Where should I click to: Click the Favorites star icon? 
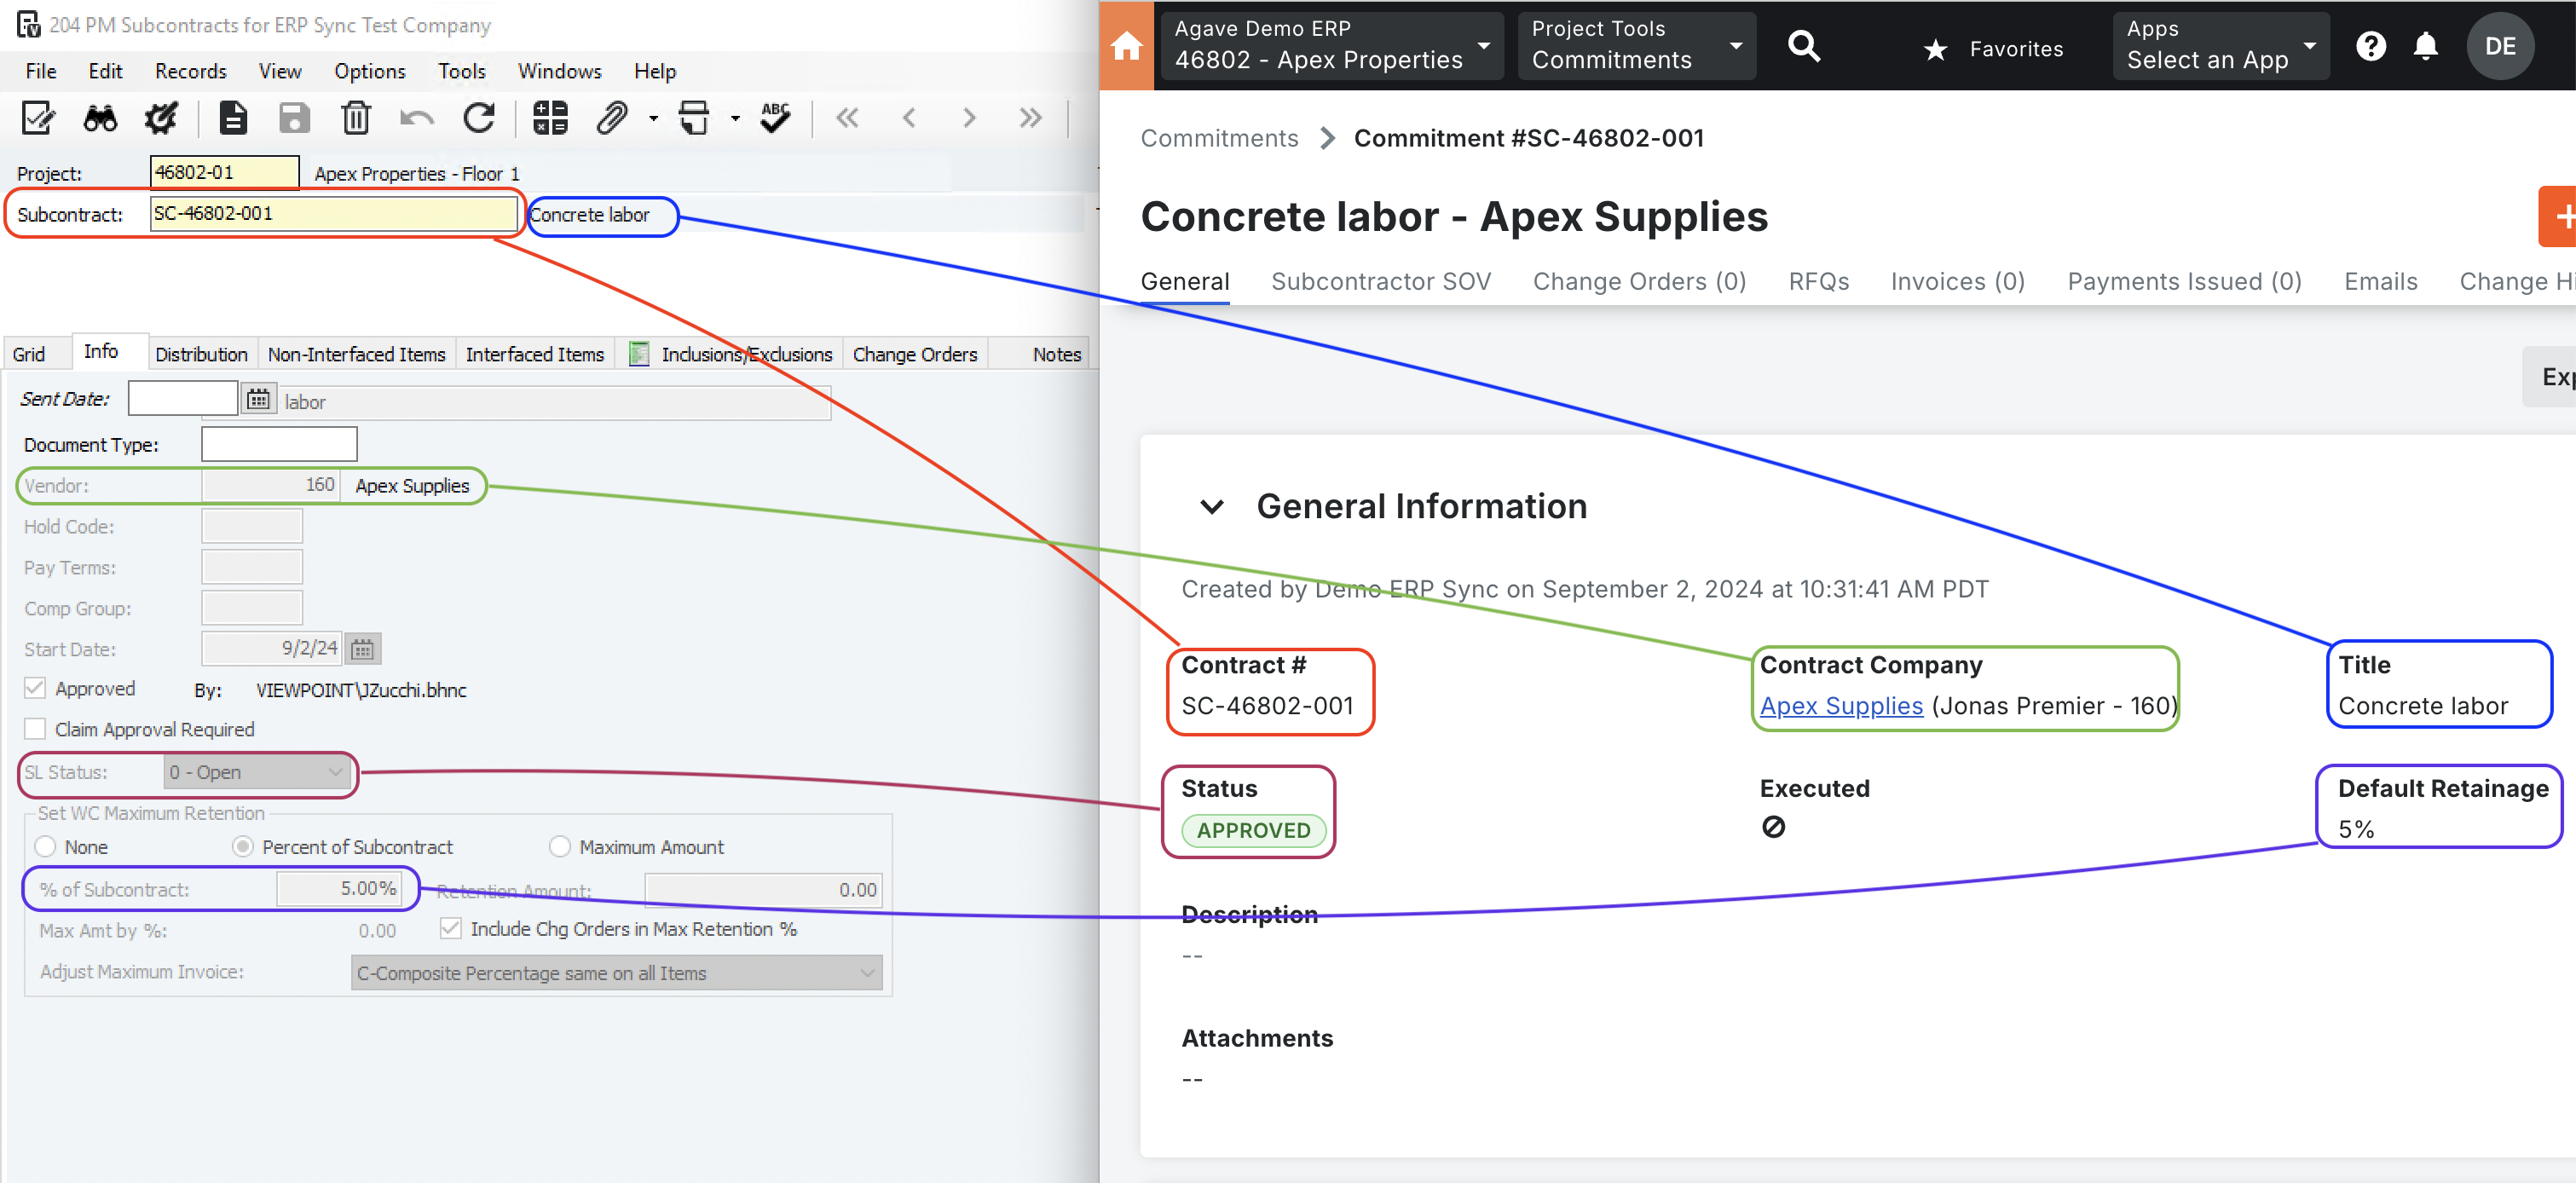[x=1936, y=49]
